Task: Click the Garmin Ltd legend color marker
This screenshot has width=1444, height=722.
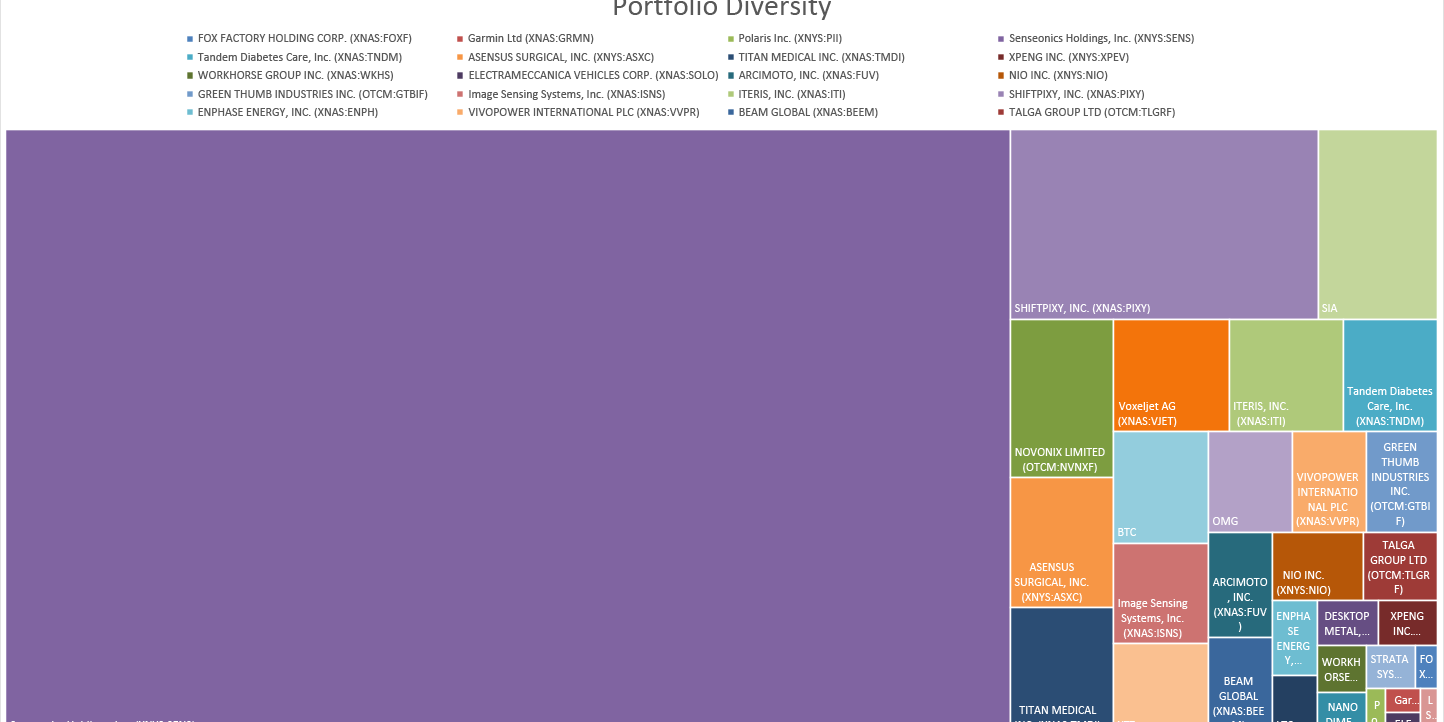Action: click(460, 39)
